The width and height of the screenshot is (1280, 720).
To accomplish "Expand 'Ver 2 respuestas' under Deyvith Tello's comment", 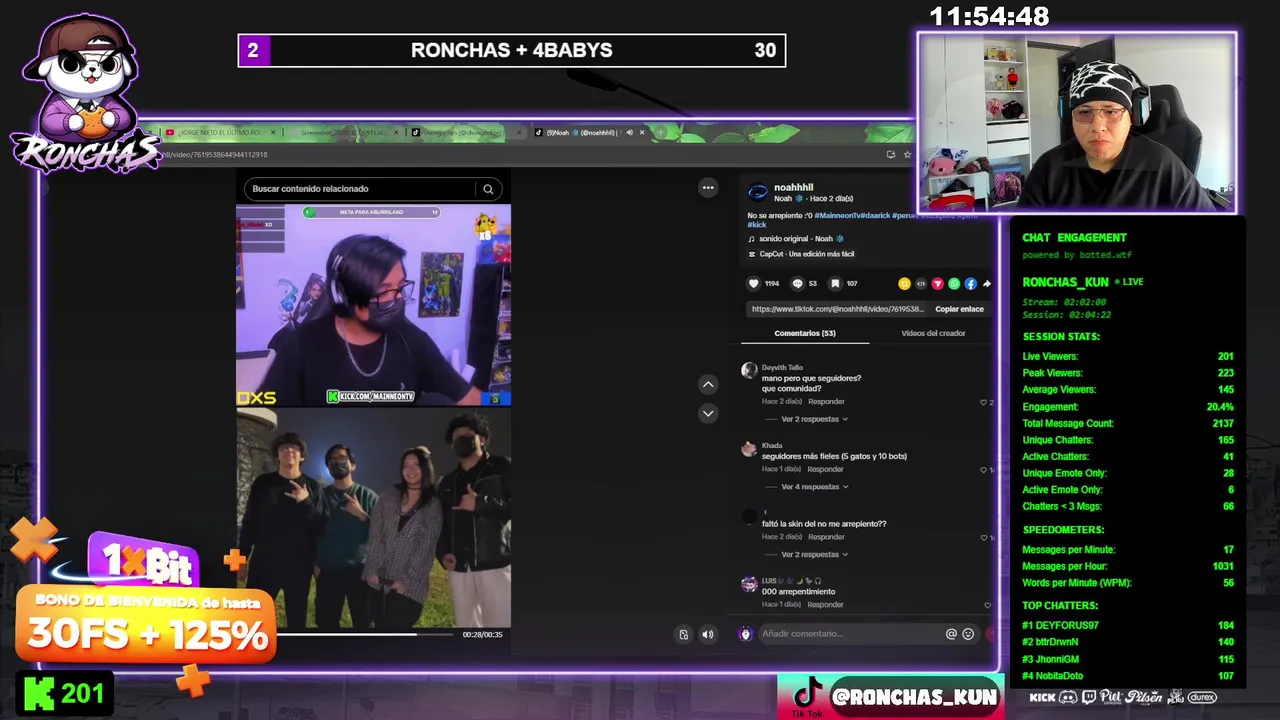I will point(814,419).
